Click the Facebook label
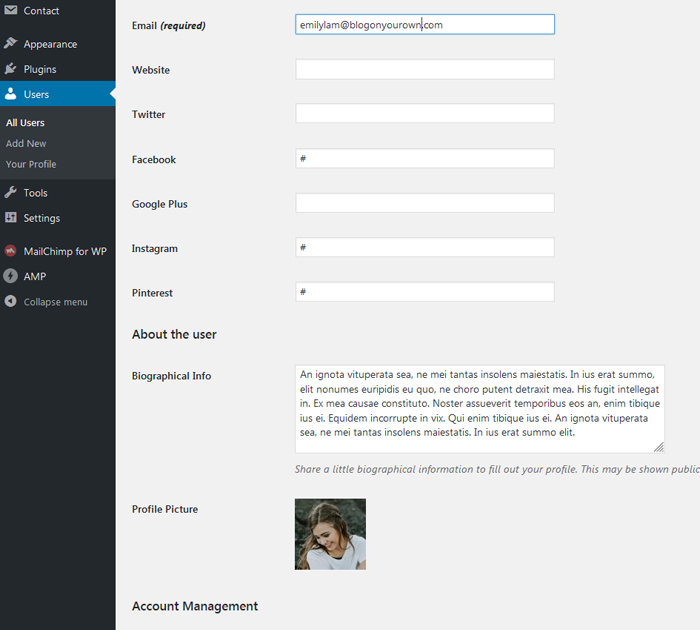The width and height of the screenshot is (700, 630). pos(154,159)
